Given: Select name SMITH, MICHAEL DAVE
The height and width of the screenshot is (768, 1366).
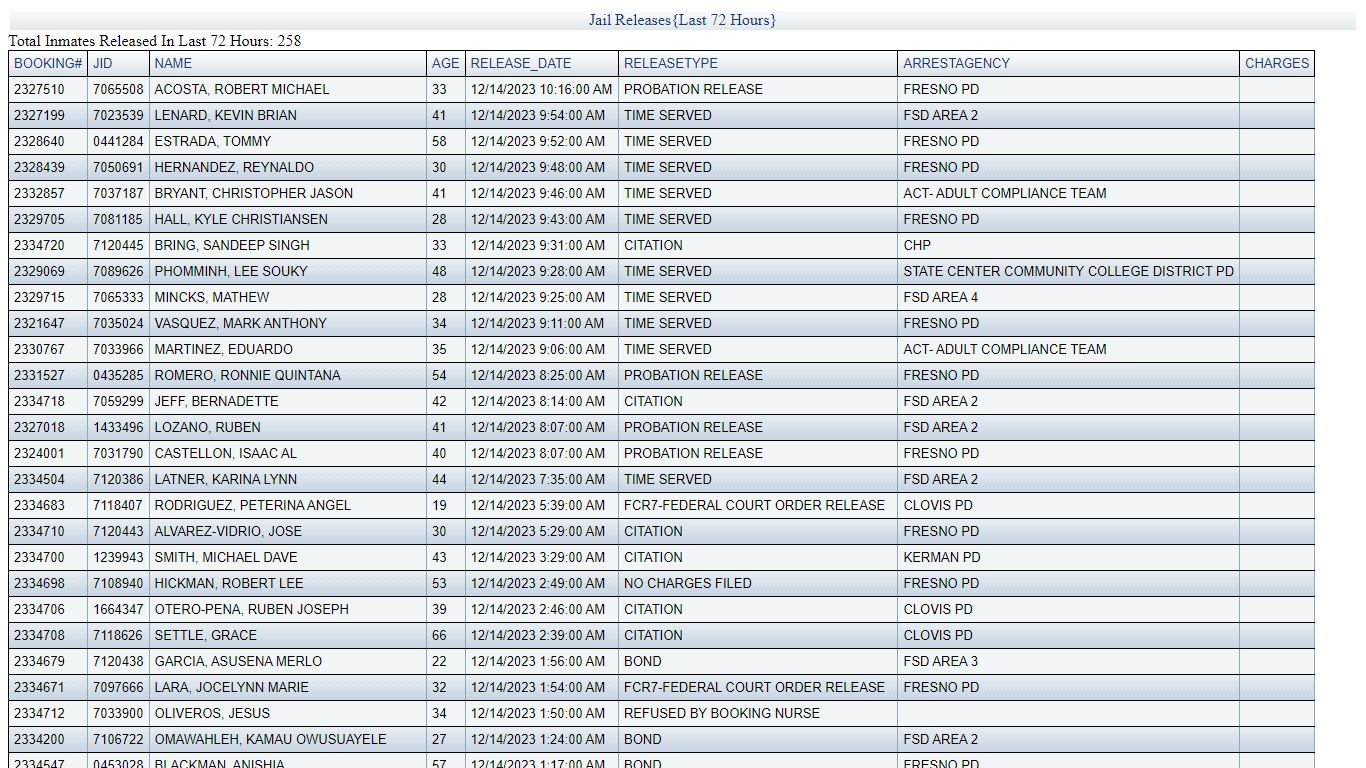Looking at the screenshot, I should click(226, 557).
